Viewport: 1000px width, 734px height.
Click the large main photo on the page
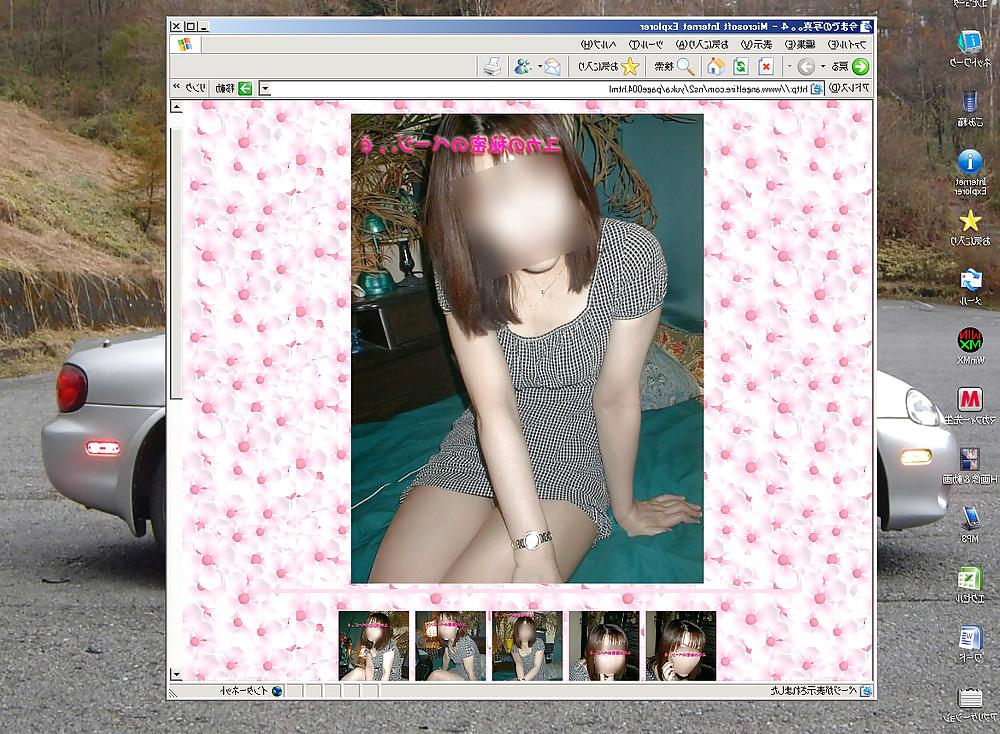pyautogui.click(x=527, y=349)
